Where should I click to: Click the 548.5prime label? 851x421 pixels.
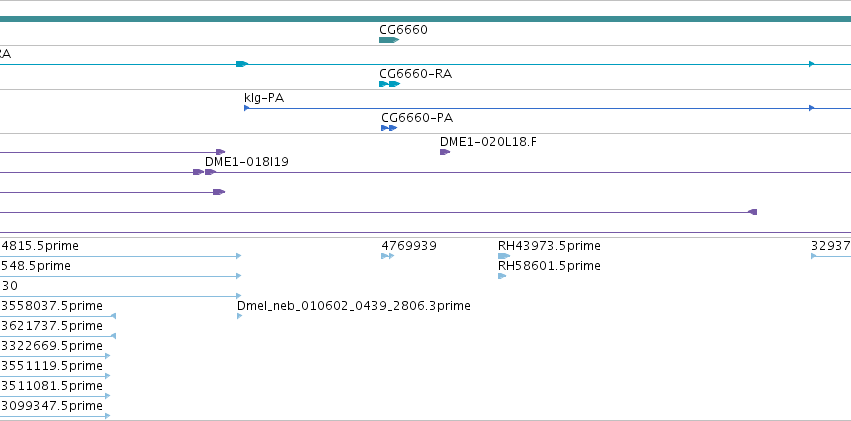tap(36, 266)
